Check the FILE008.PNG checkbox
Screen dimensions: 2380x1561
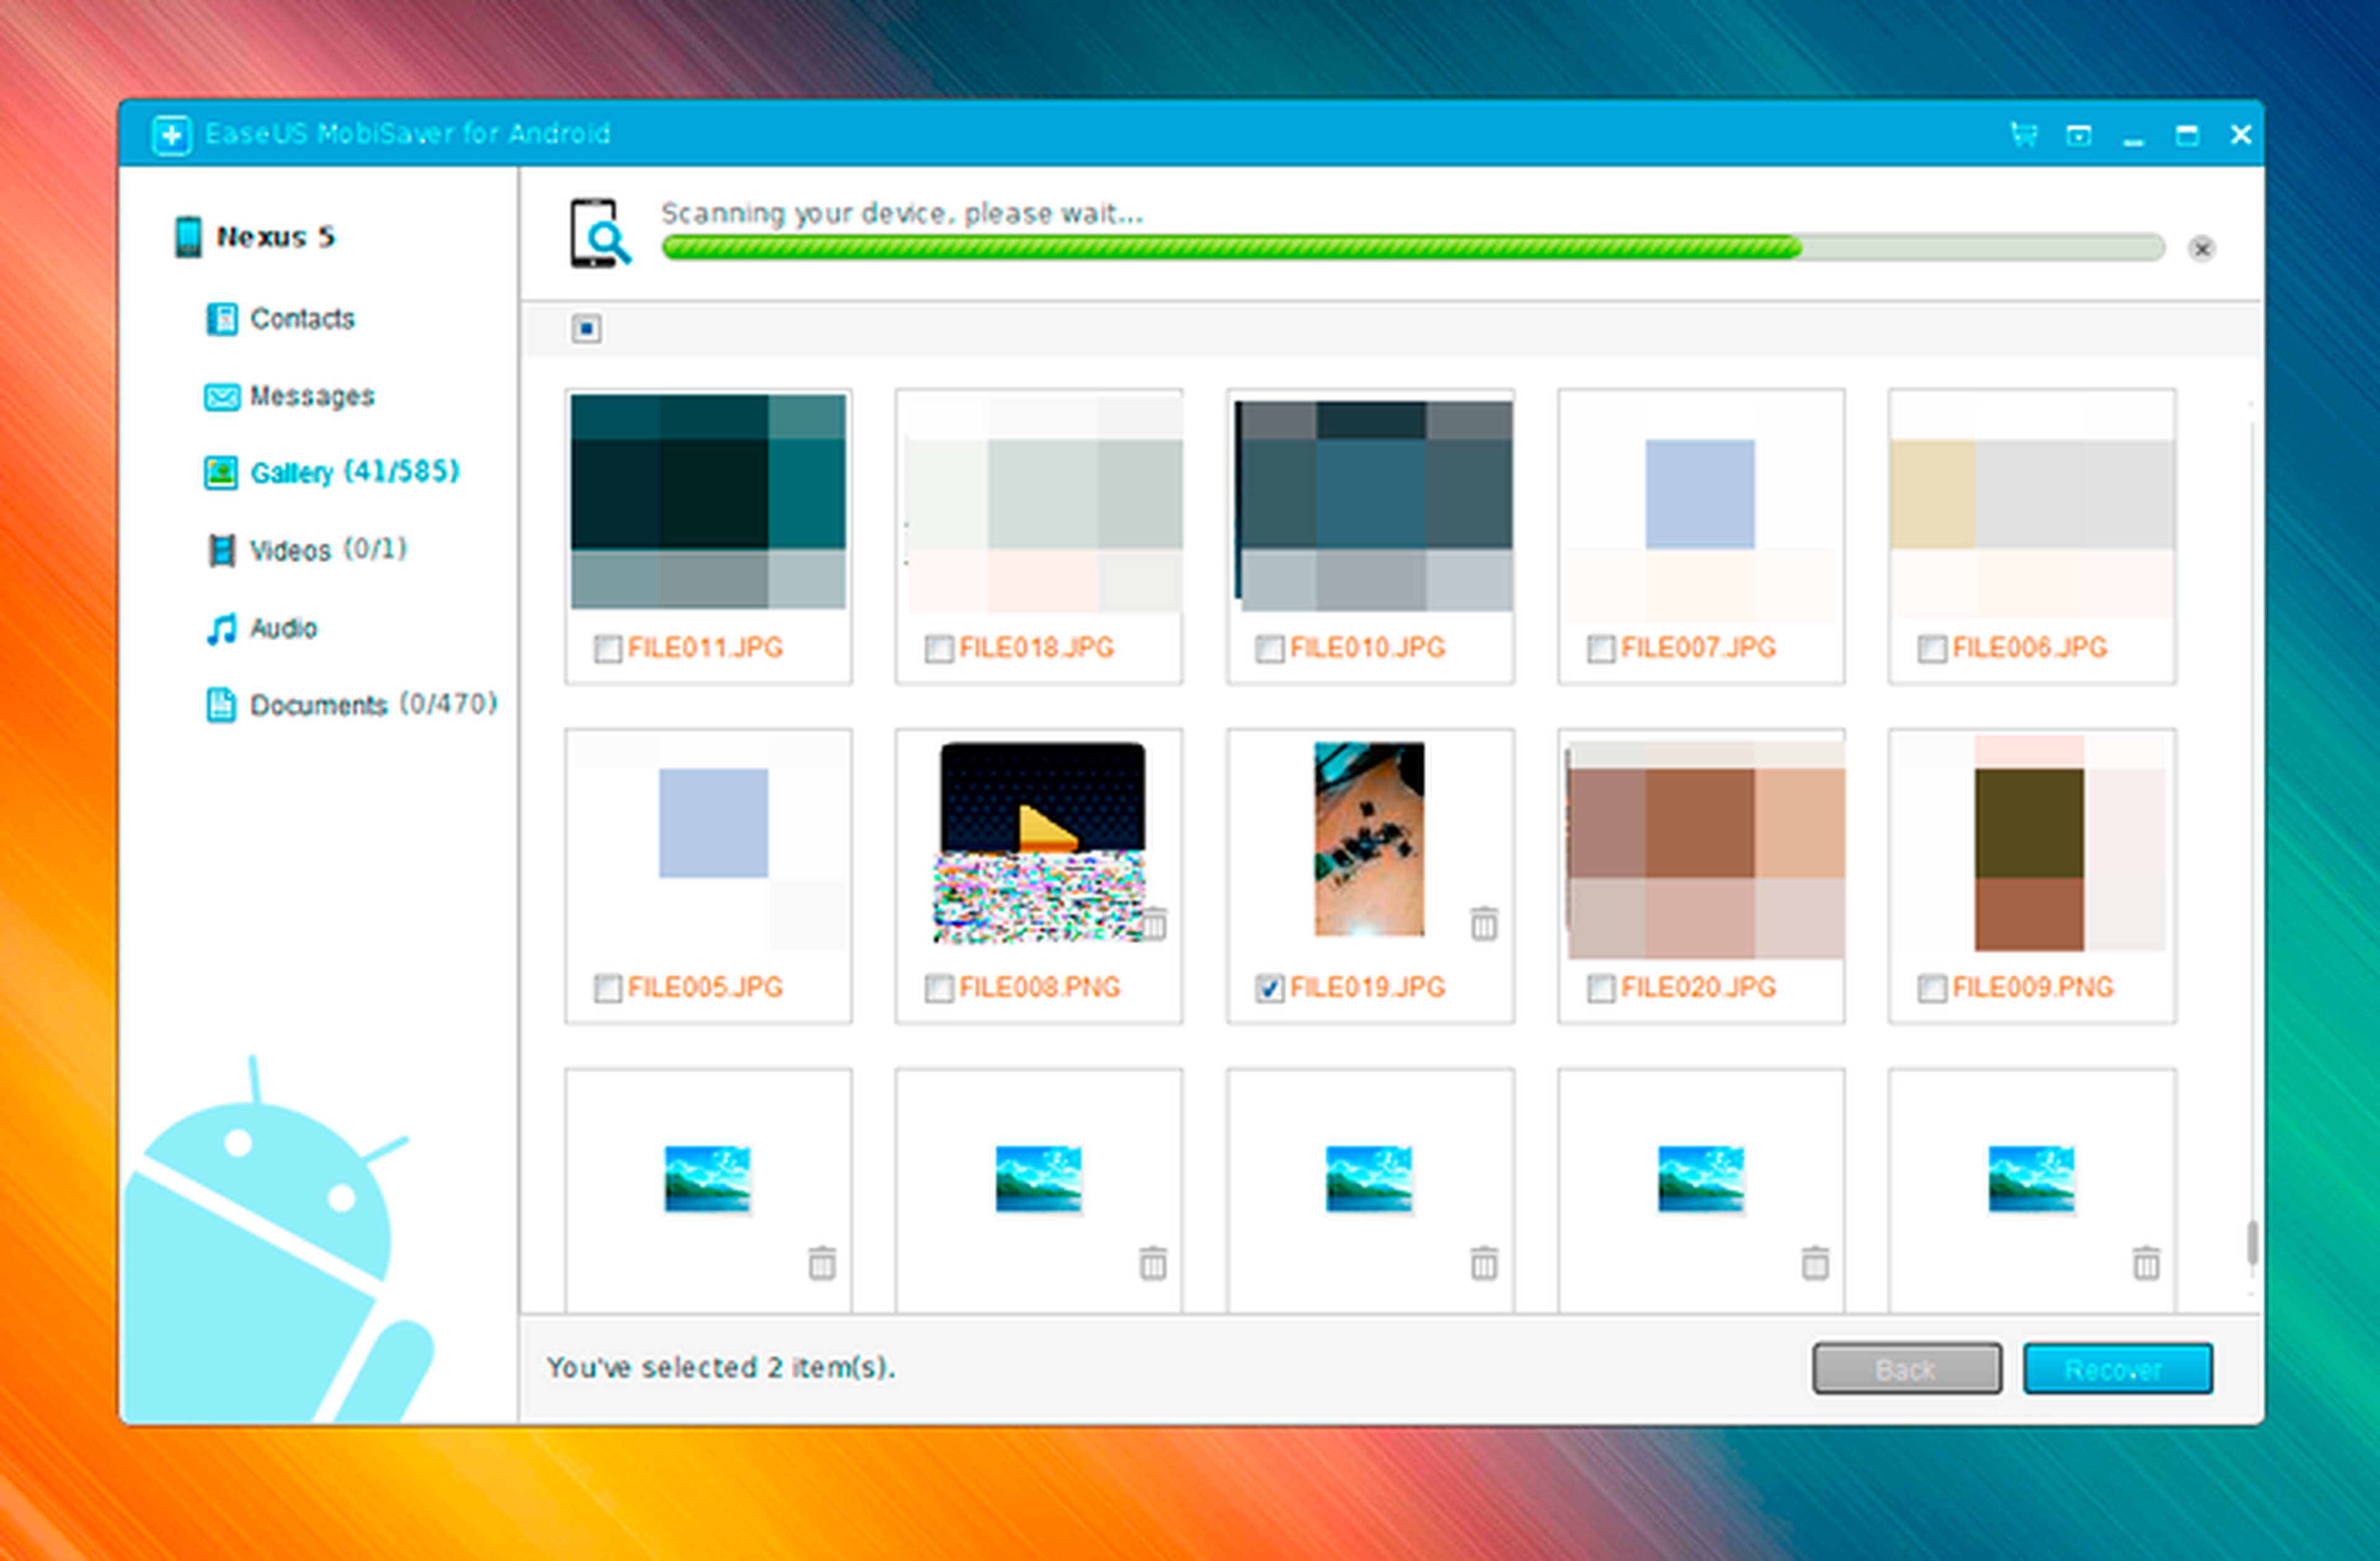(x=938, y=989)
